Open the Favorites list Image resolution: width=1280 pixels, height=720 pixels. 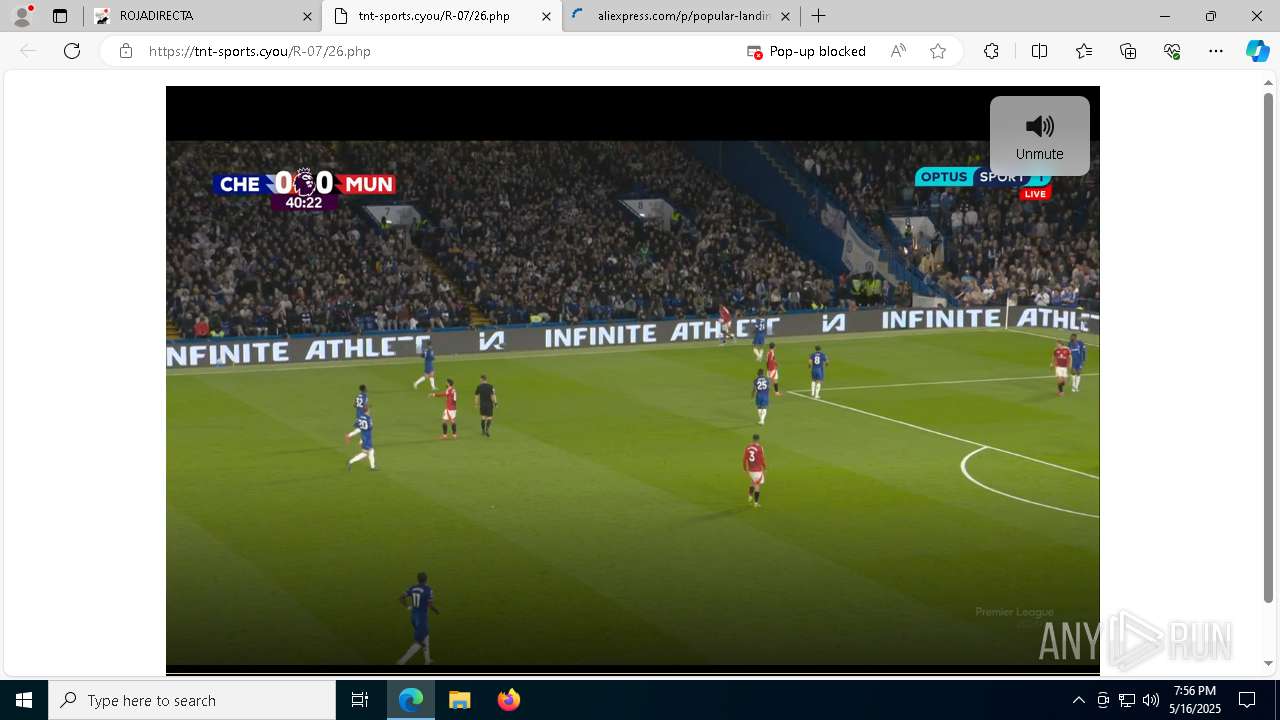click(x=1084, y=51)
